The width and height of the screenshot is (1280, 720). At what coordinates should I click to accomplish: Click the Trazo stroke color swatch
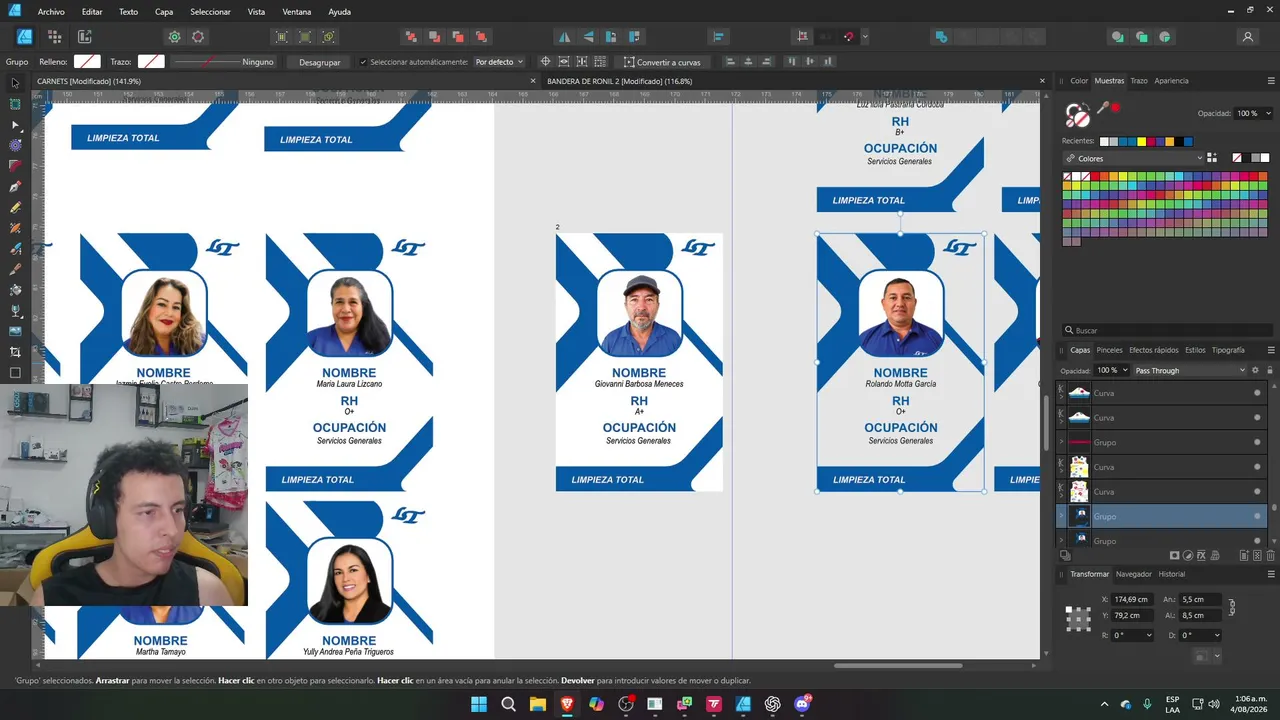click(151, 62)
